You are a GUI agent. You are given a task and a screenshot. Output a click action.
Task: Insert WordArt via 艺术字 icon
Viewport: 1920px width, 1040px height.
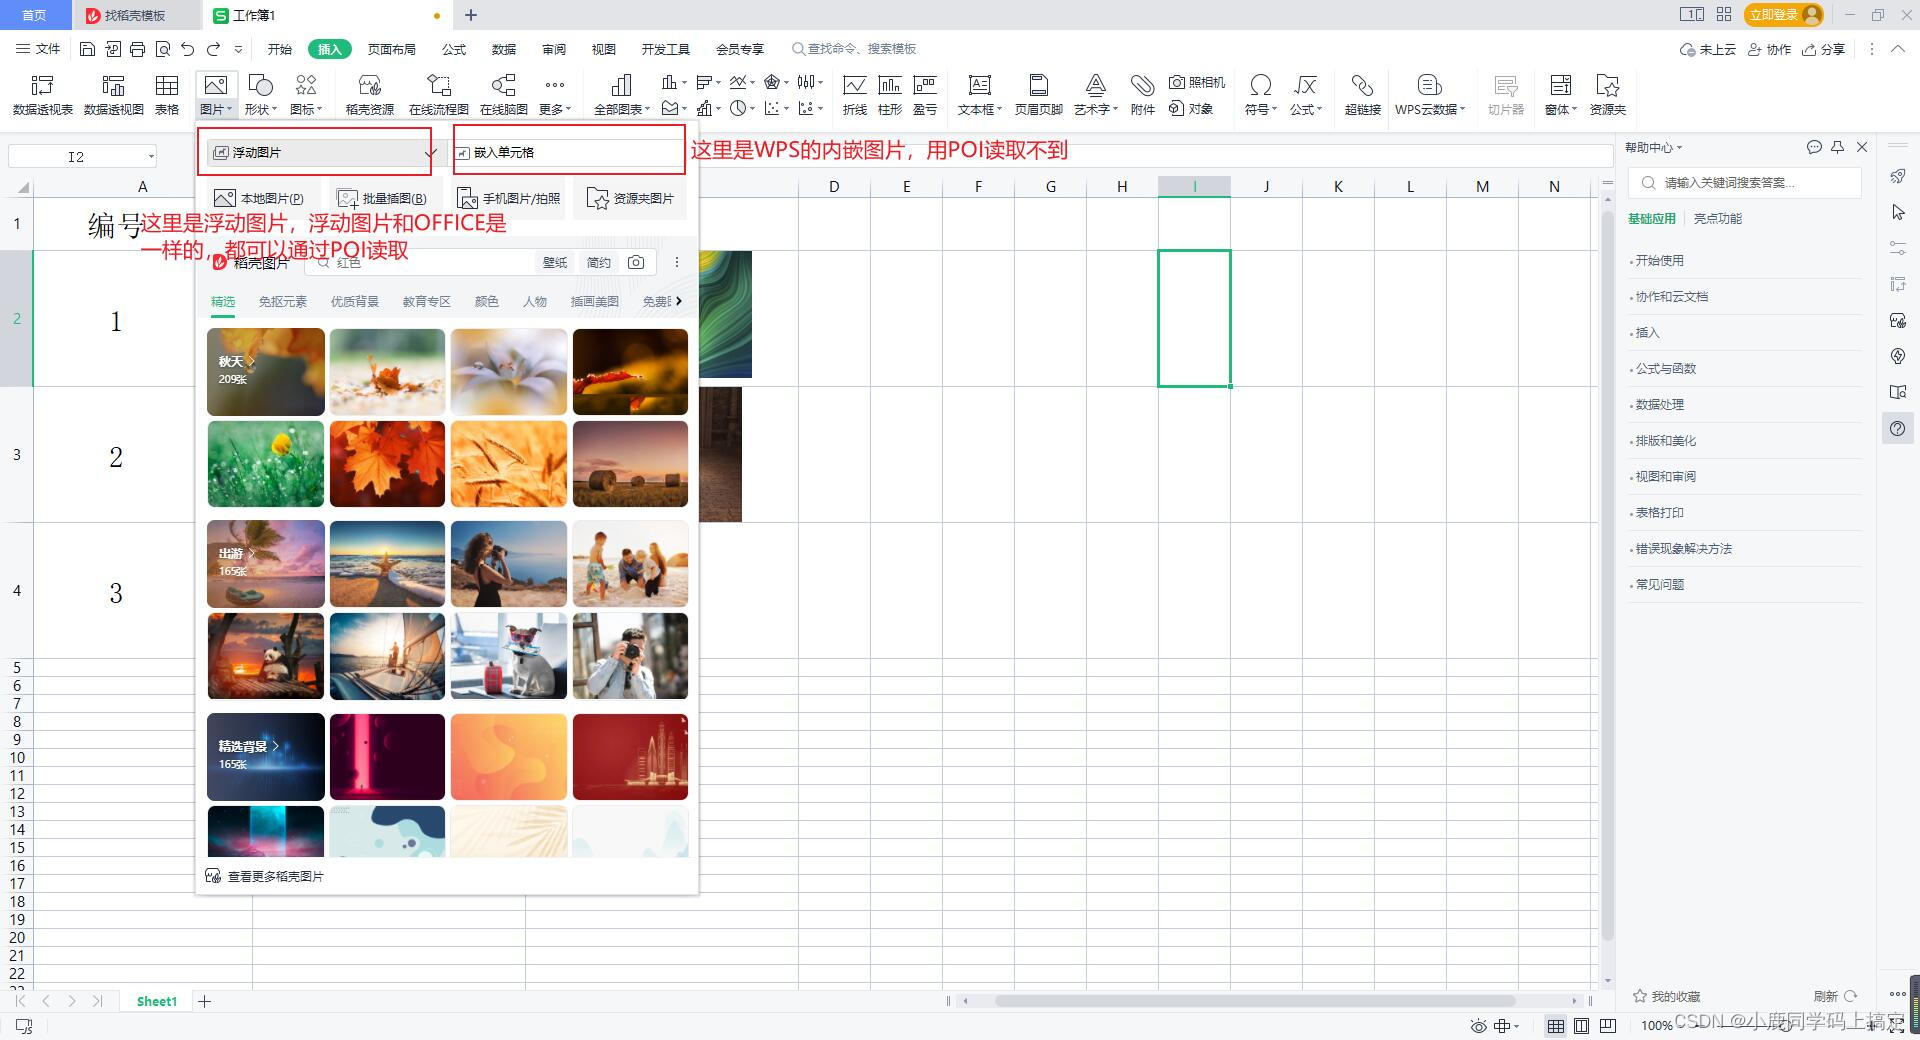(x=1094, y=94)
